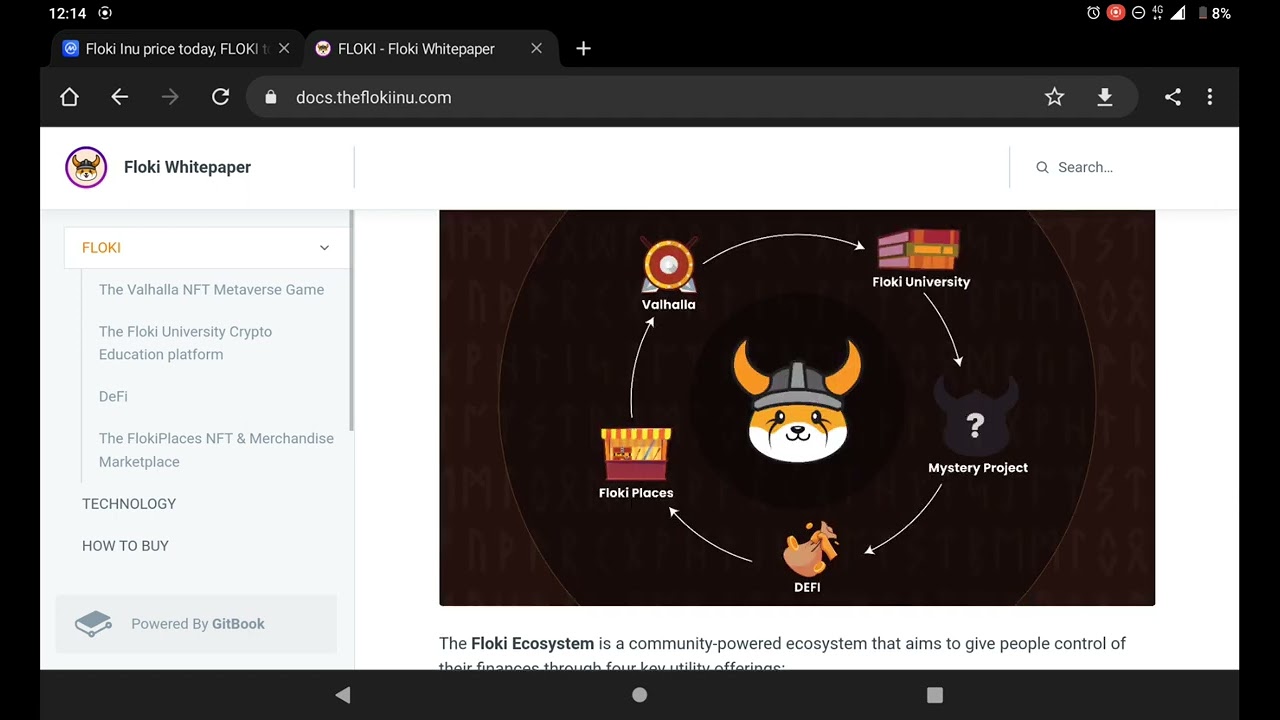Open the TECHNOLOGY sidebar section

click(x=129, y=503)
